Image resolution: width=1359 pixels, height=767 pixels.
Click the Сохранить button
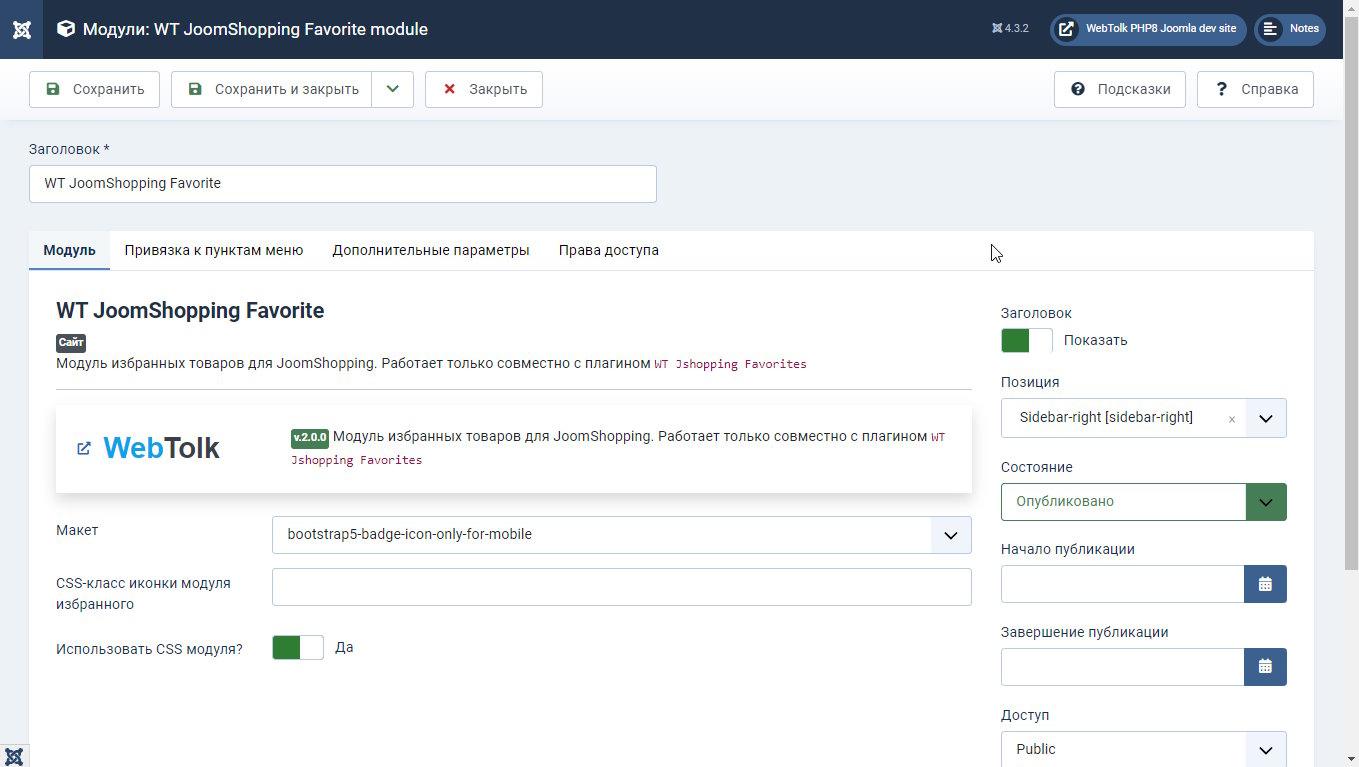pyautogui.click(x=94, y=89)
